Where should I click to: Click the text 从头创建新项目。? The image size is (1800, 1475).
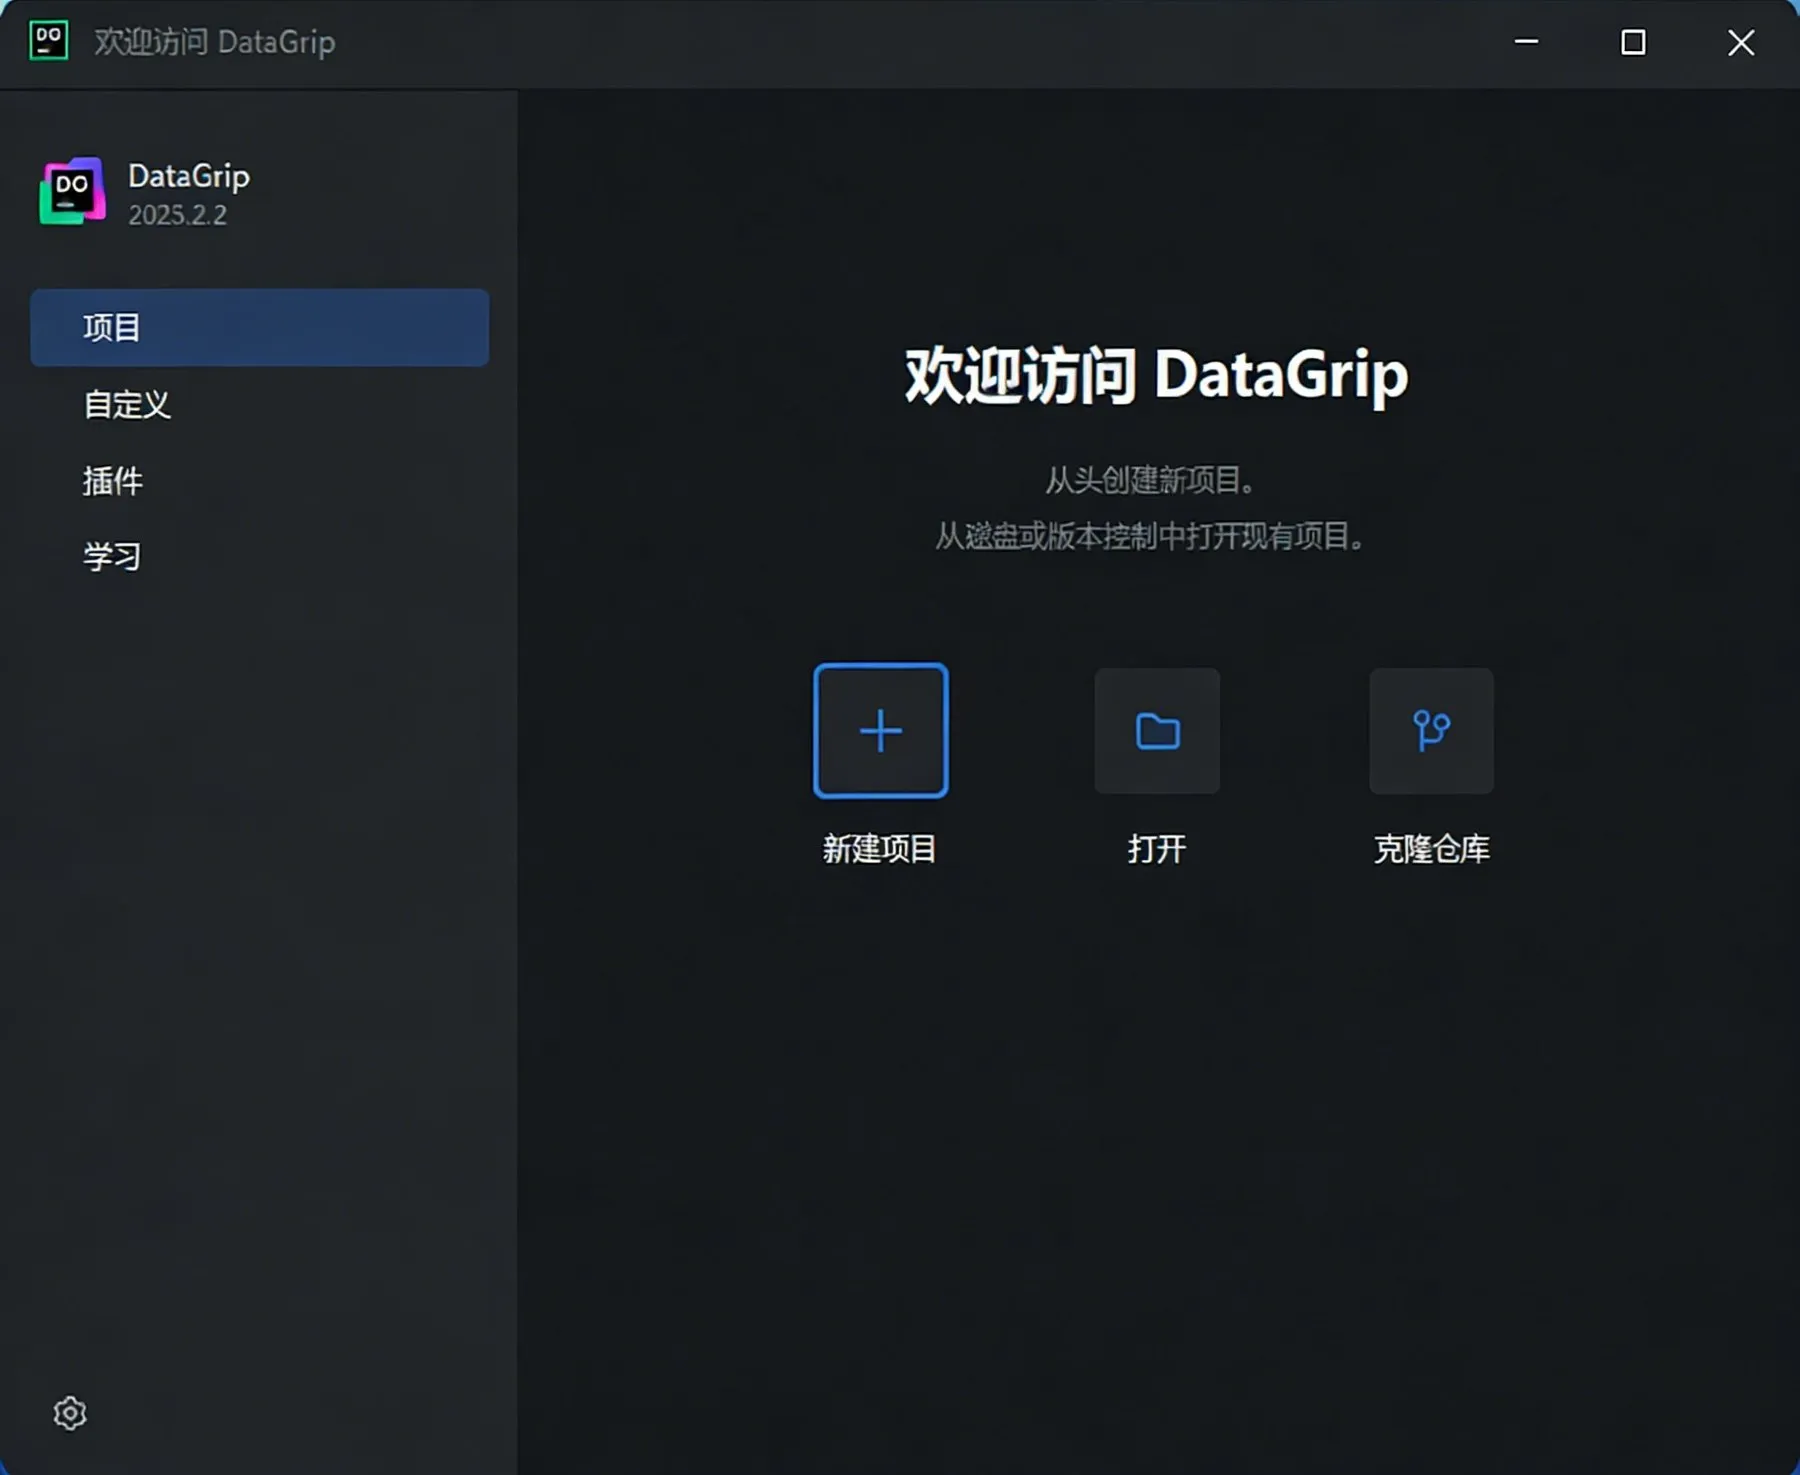point(1151,480)
